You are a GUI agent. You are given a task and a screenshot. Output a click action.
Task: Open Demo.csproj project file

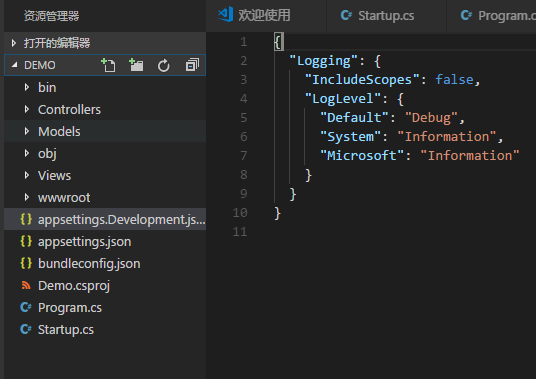coord(105,285)
